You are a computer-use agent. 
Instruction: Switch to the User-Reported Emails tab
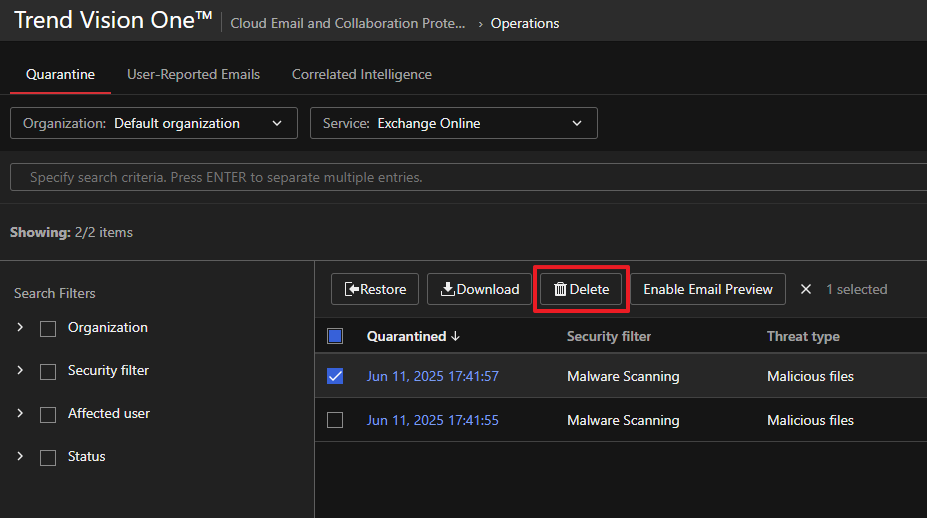pyautogui.click(x=193, y=74)
